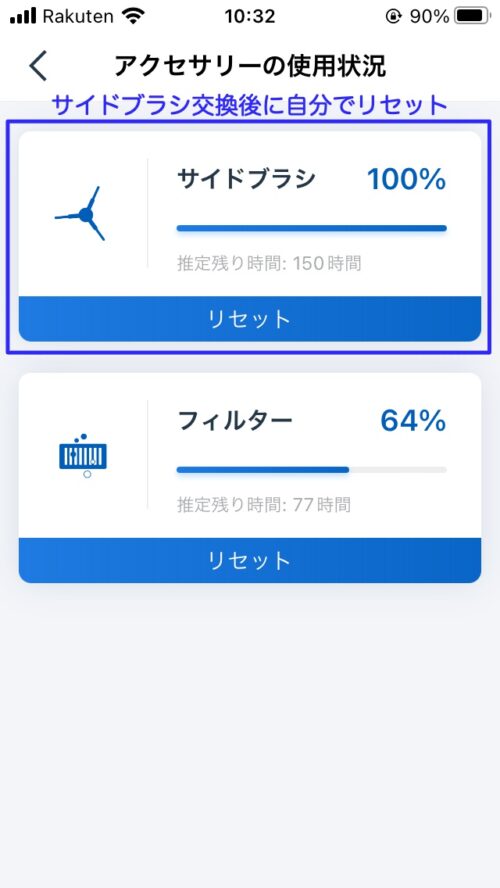Click the フィルター progress bar
Viewport: 500px width, 888px height.
coord(311,469)
